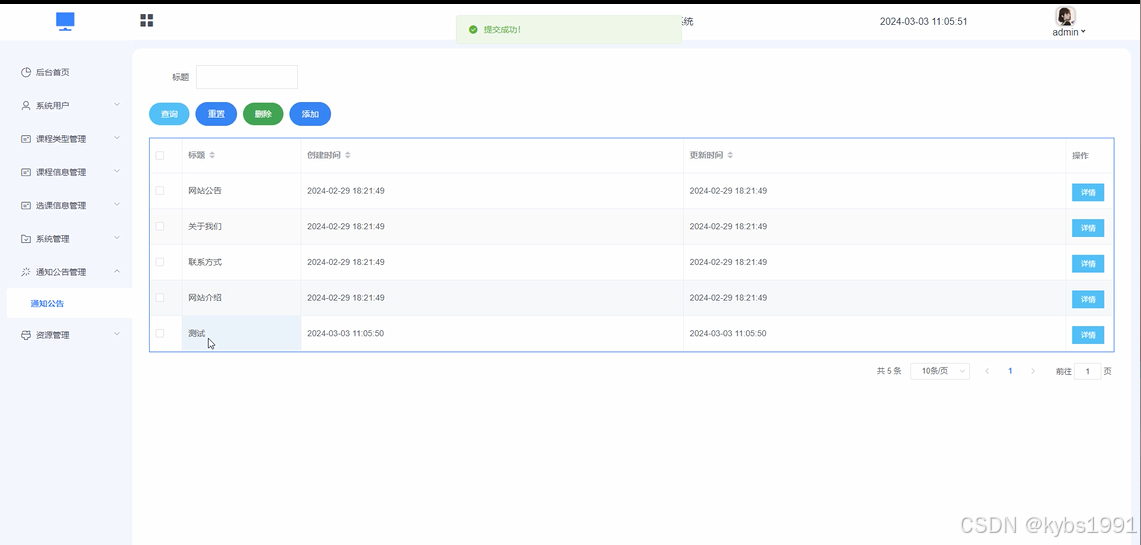1141x545 pixels.
Task: Click the 资源管理 sidebar icon
Action: 26,335
